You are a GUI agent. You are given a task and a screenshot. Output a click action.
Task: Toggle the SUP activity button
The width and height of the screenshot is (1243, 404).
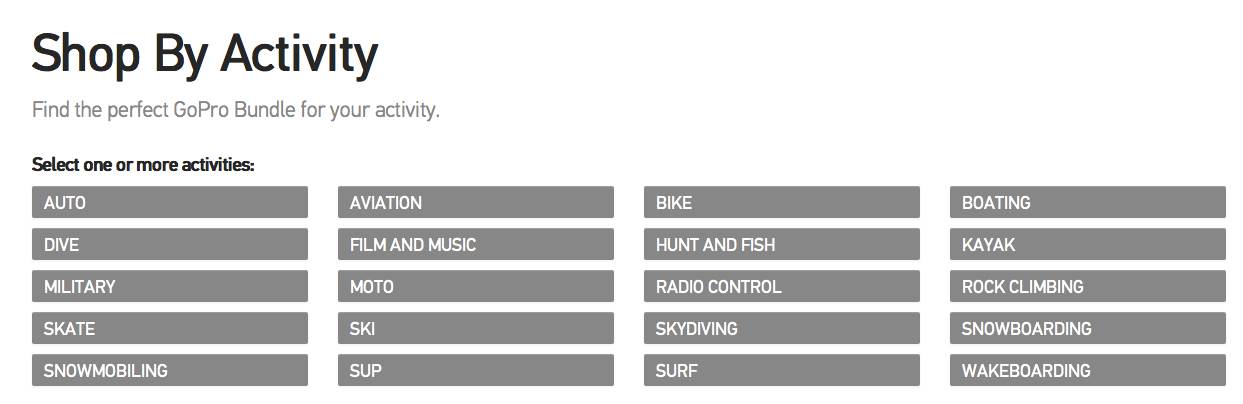(x=475, y=370)
